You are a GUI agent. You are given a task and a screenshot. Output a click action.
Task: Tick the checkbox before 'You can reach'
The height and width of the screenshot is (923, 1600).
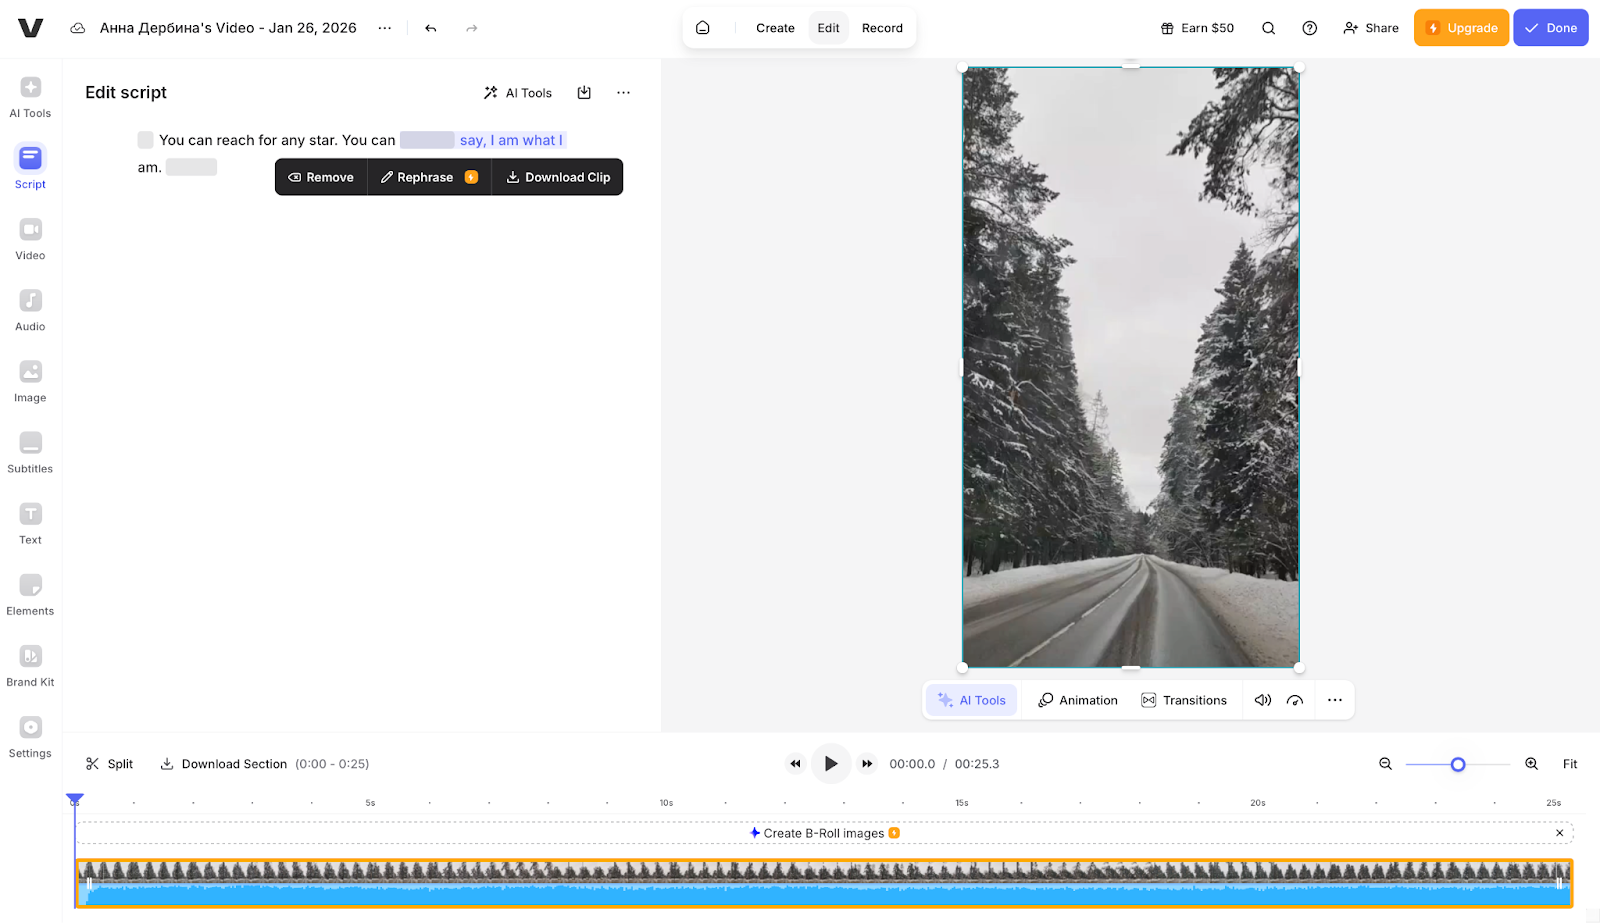(x=146, y=140)
